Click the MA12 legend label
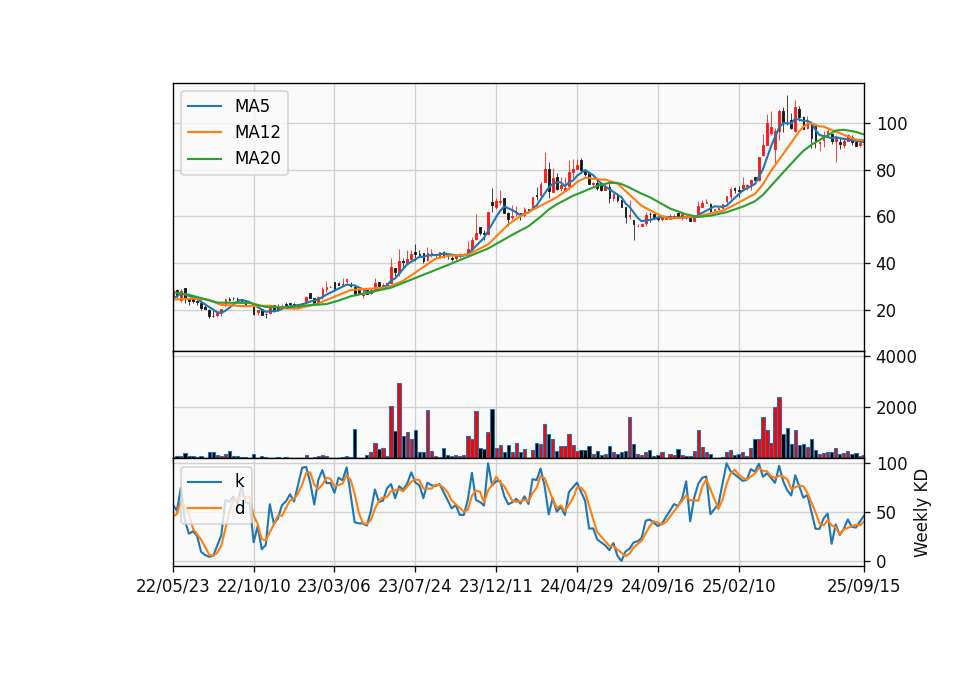960x690 pixels. (257, 132)
